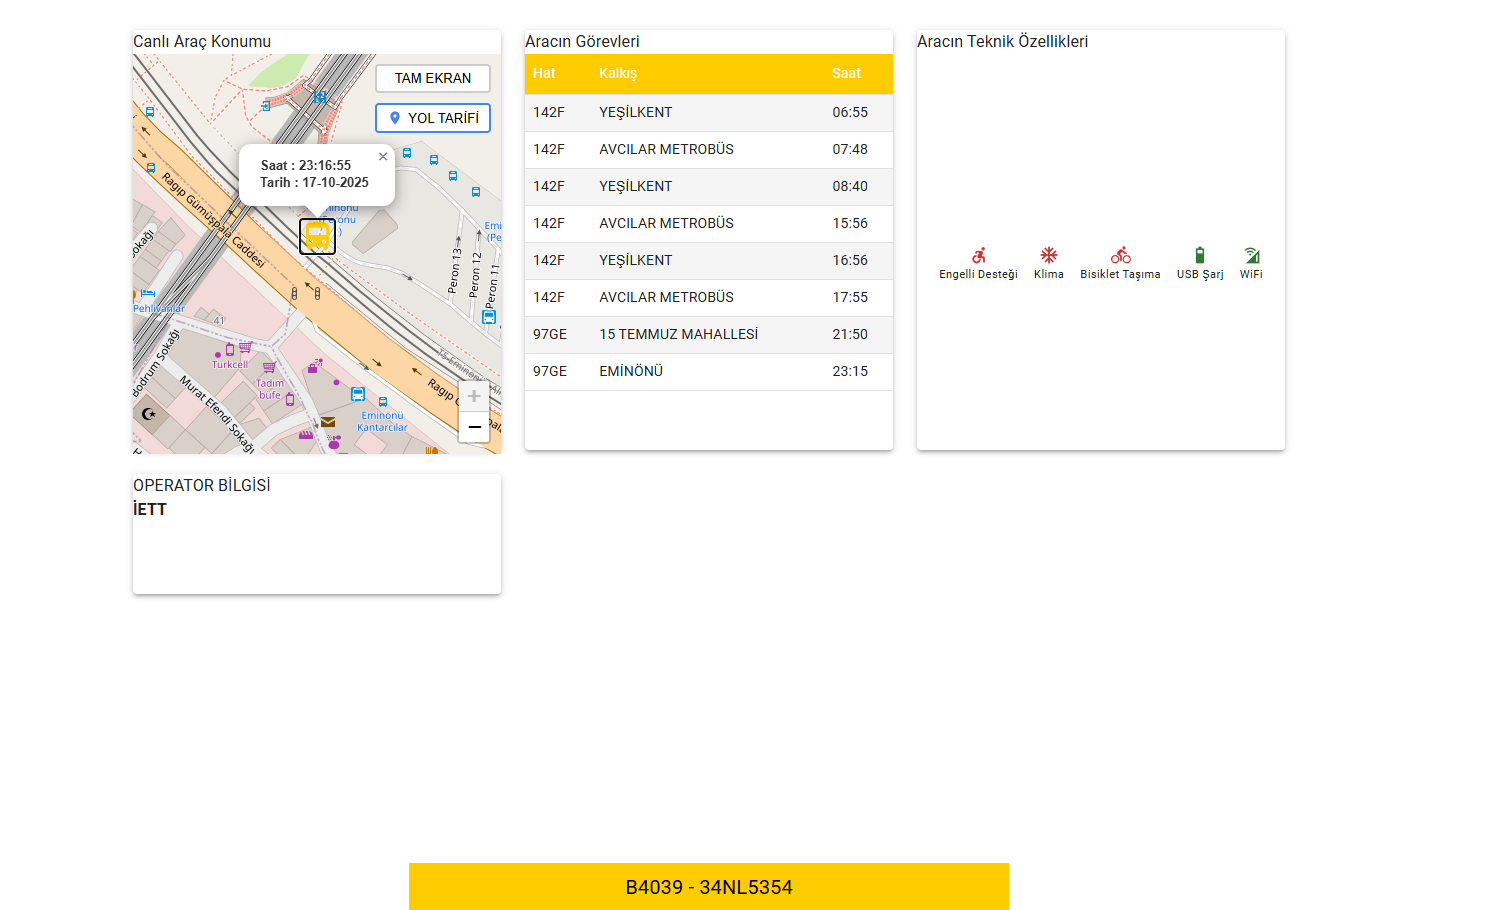Image resolution: width=1503 pixels, height=910 pixels.
Task: Close the Saat/Tarih info popup
Action: [x=383, y=157]
